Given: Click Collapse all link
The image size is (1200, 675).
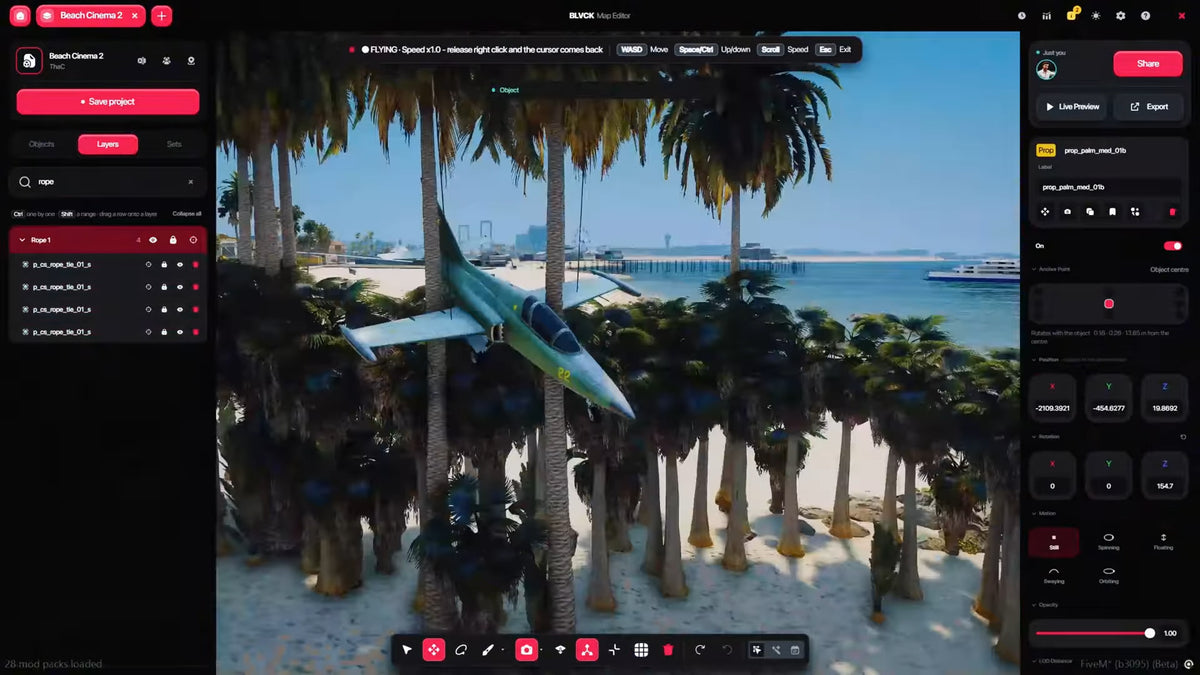Looking at the screenshot, I should [187, 214].
